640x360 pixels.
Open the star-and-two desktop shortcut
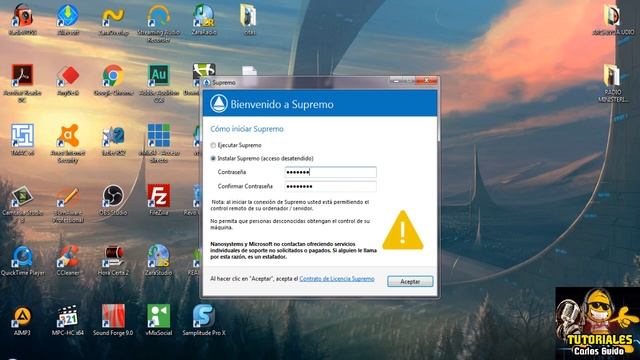(113, 140)
